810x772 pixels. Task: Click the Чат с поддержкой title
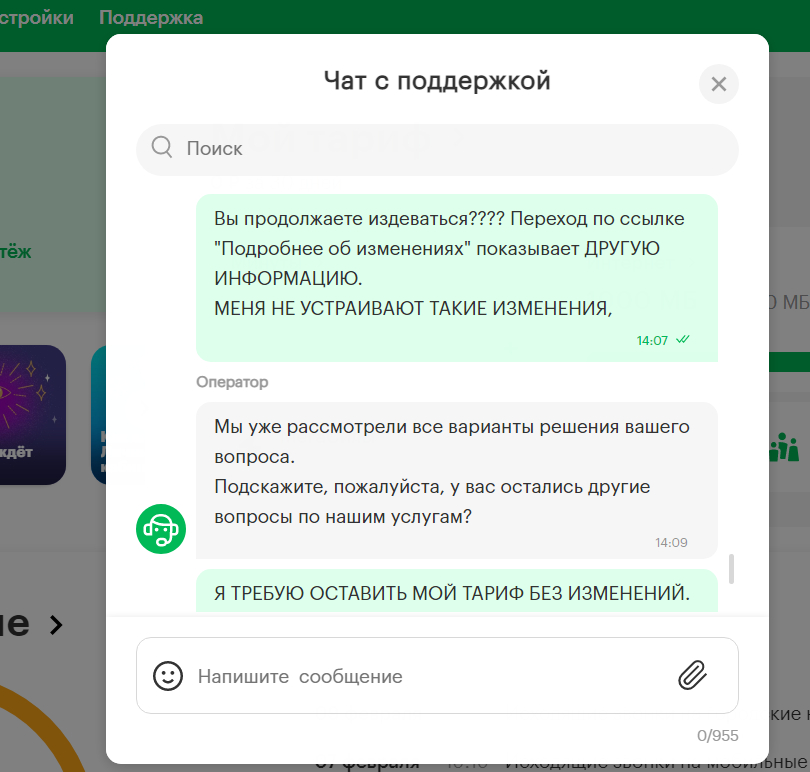pyautogui.click(x=437, y=81)
